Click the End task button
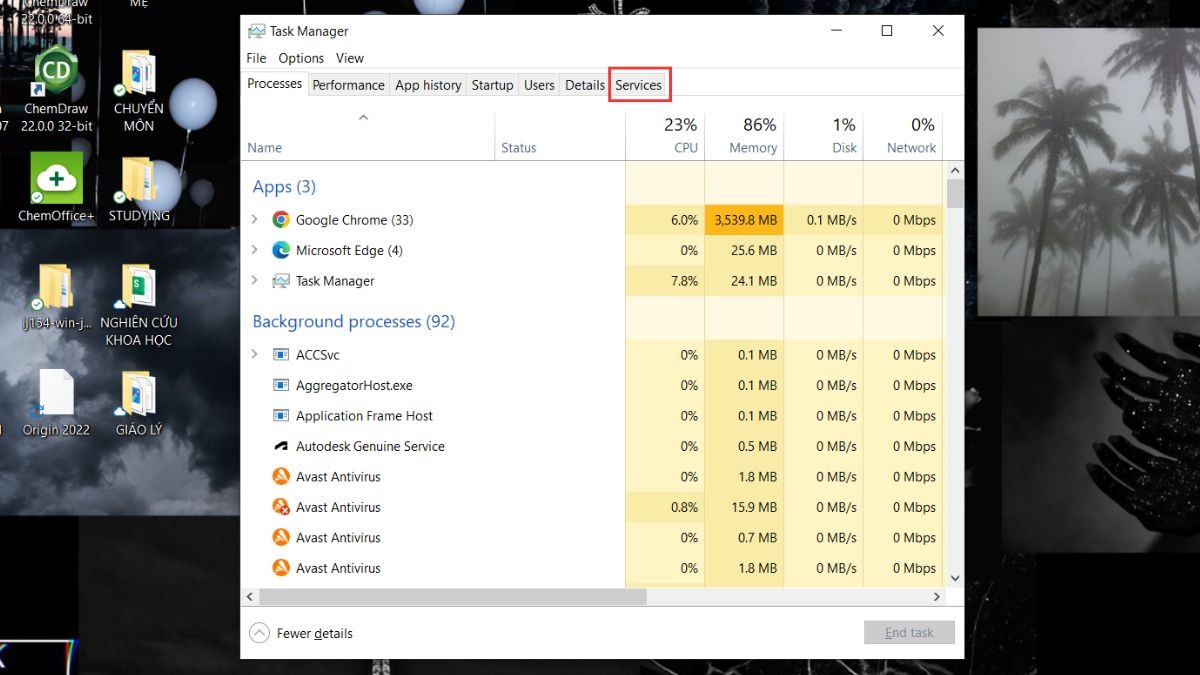1200x675 pixels. (x=909, y=633)
